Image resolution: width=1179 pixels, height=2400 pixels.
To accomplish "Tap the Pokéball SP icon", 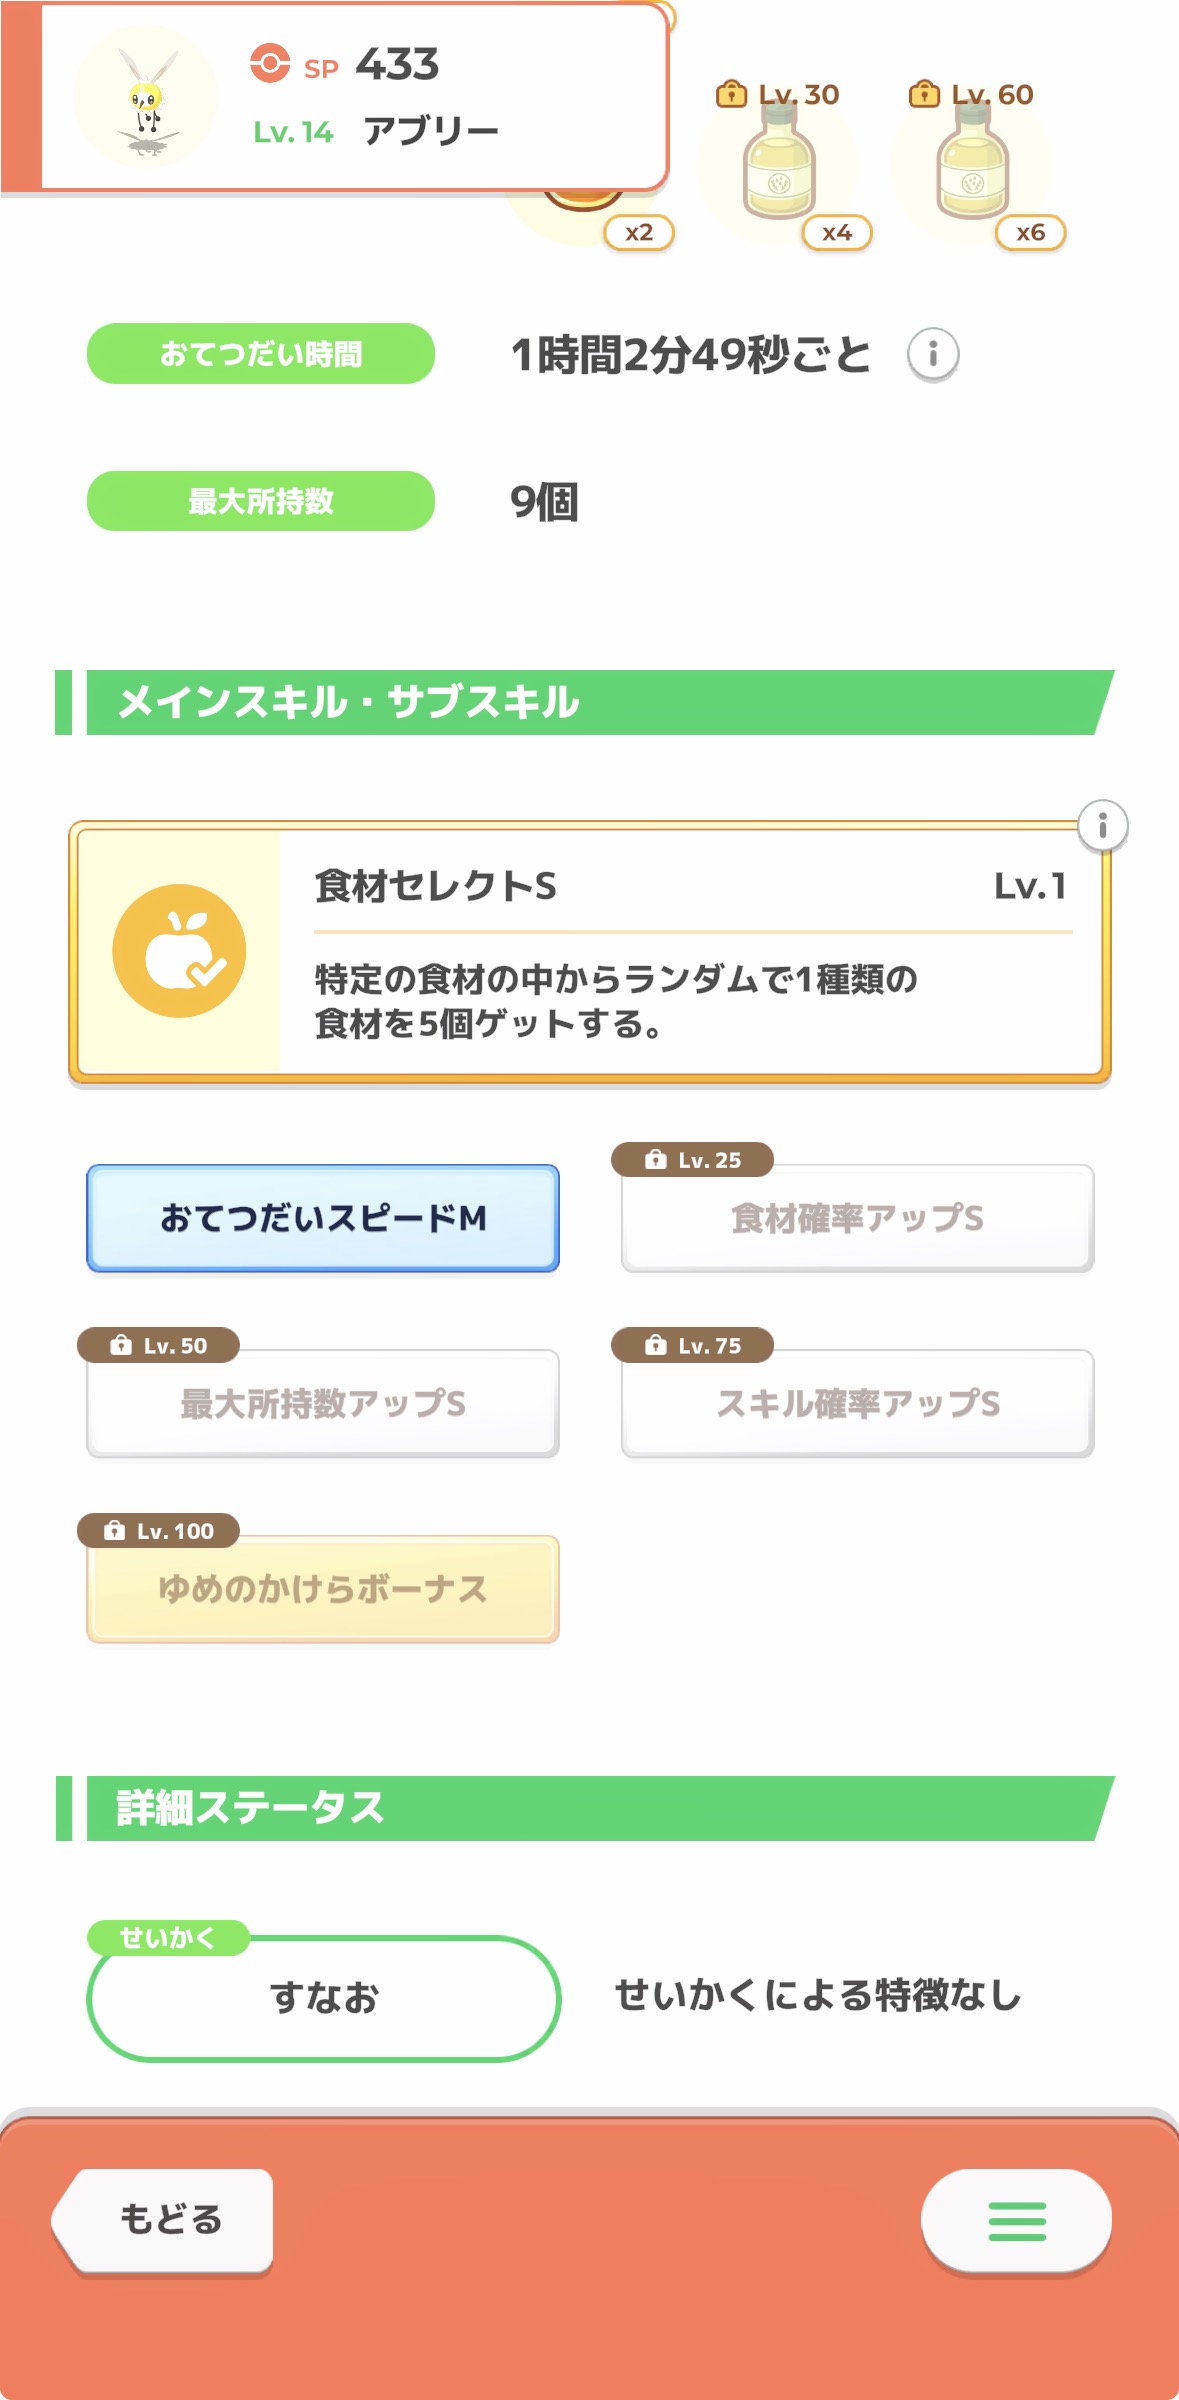I will 270,63.
